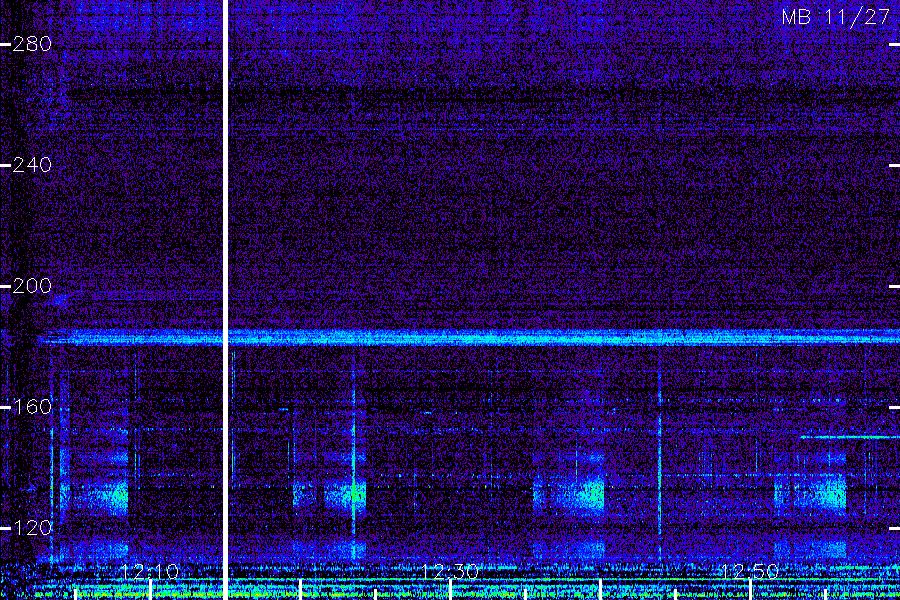Click the 240 frequency axis label
This screenshot has width=900, height=600.
point(32,165)
